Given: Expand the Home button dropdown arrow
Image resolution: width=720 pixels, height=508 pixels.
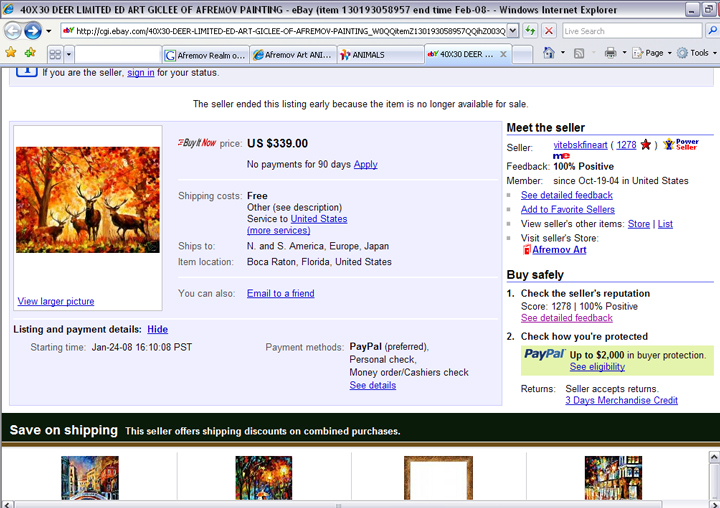Looking at the screenshot, I should coord(562,53).
